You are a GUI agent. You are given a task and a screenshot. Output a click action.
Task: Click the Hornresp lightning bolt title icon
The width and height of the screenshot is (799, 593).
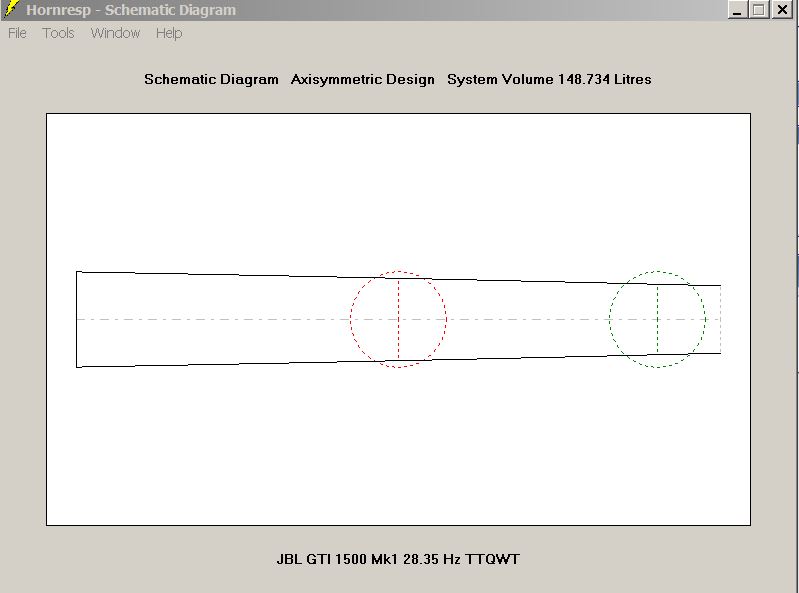(11, 9)
